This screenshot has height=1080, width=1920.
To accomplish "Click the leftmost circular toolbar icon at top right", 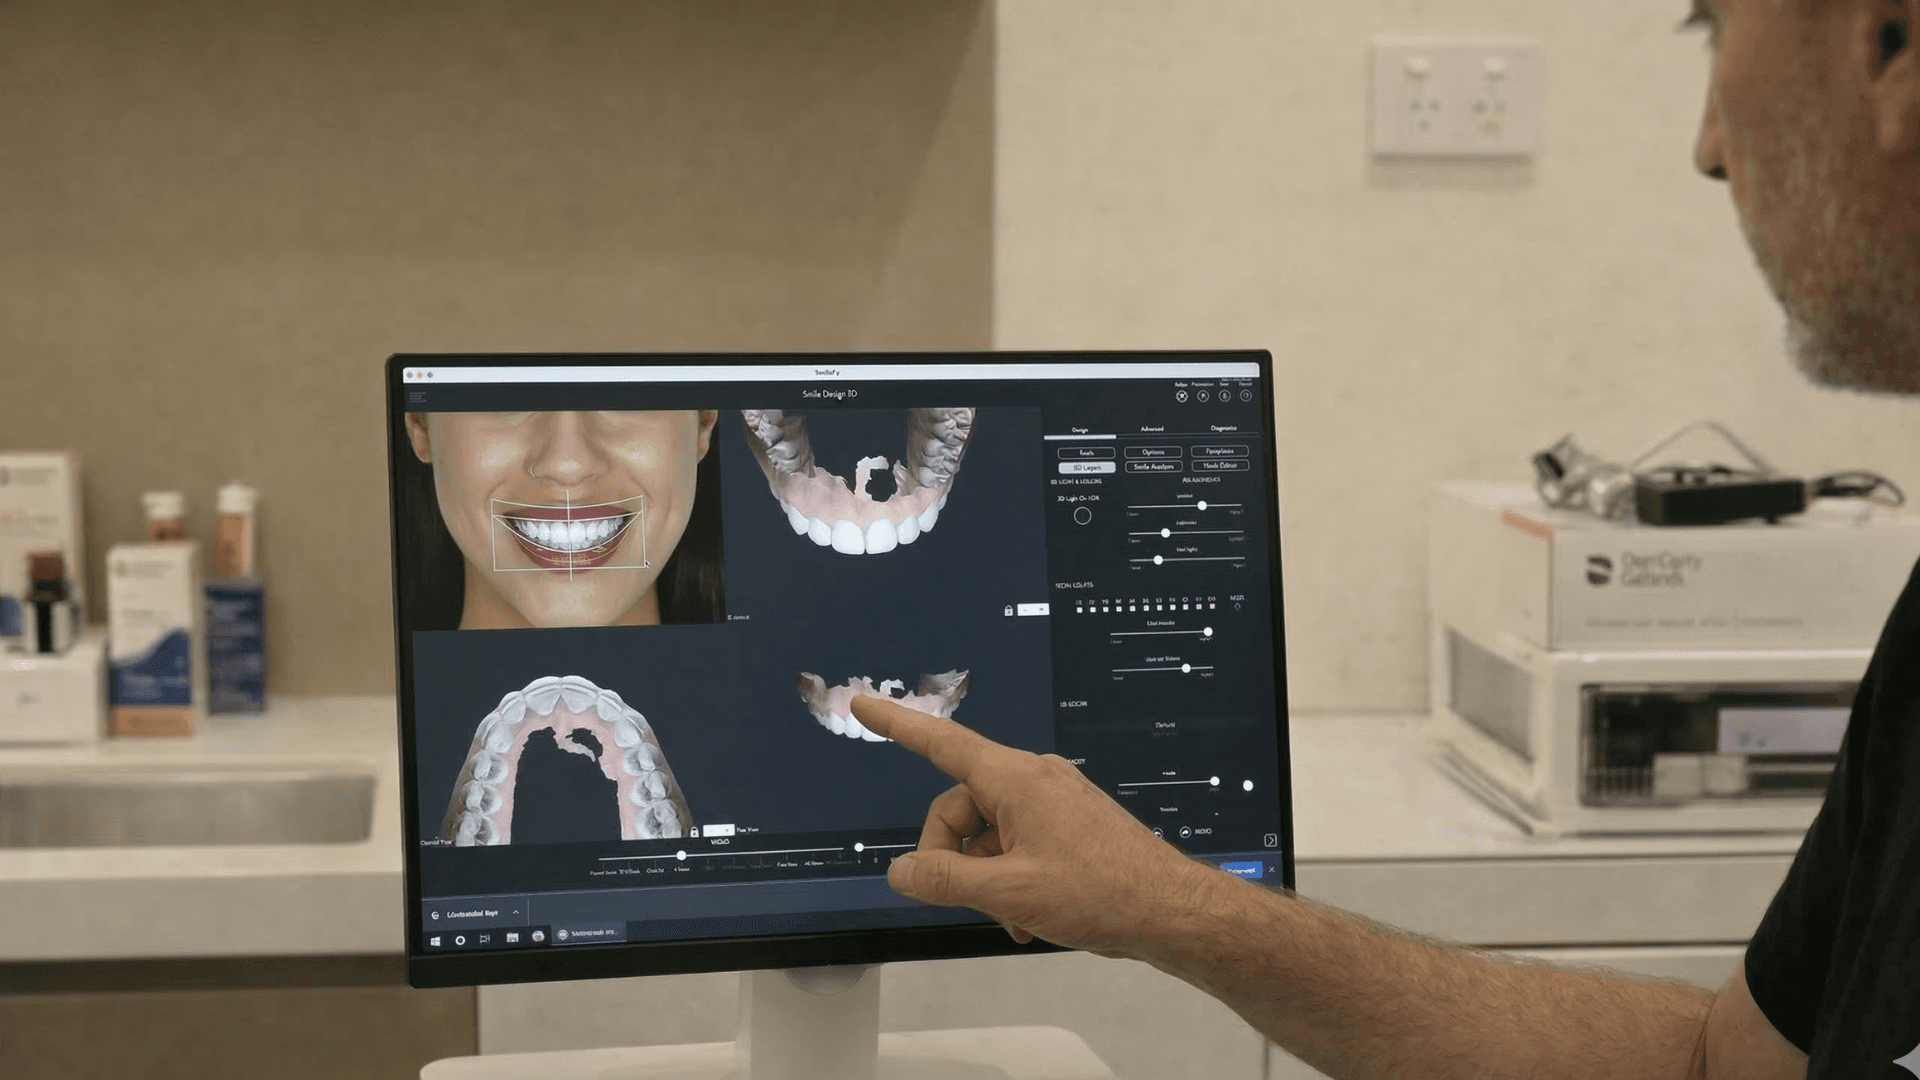I will tap(1182, 397).
